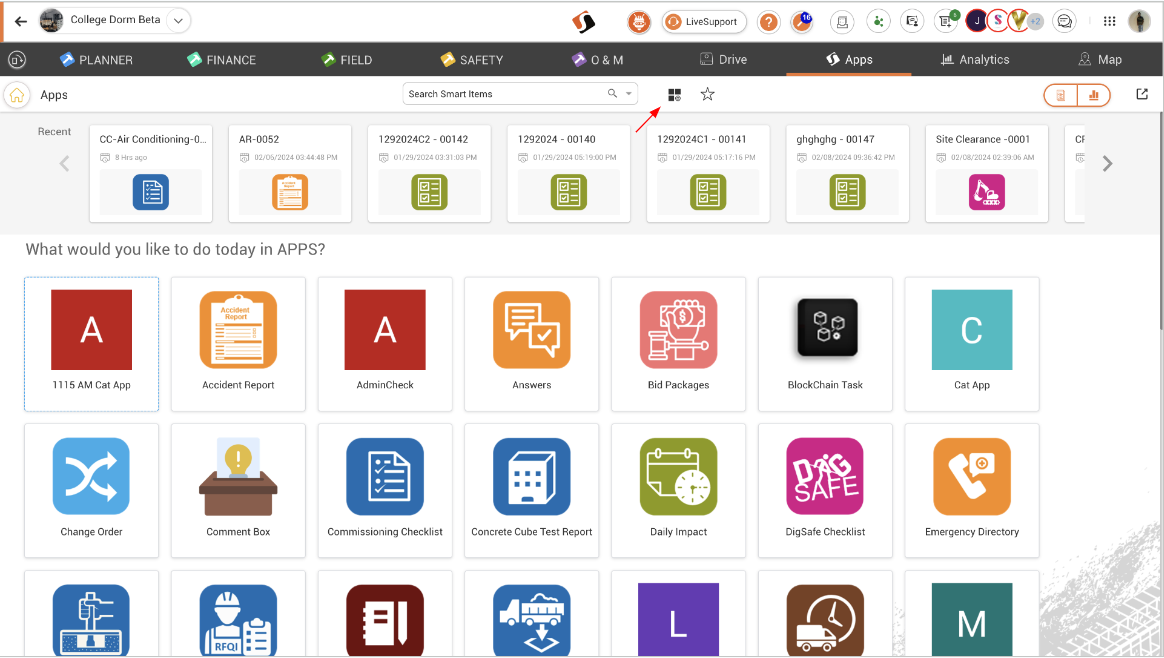This screenshot has width=1164, height=658.
Task: Click the favorites star icon
Action: 707,94
